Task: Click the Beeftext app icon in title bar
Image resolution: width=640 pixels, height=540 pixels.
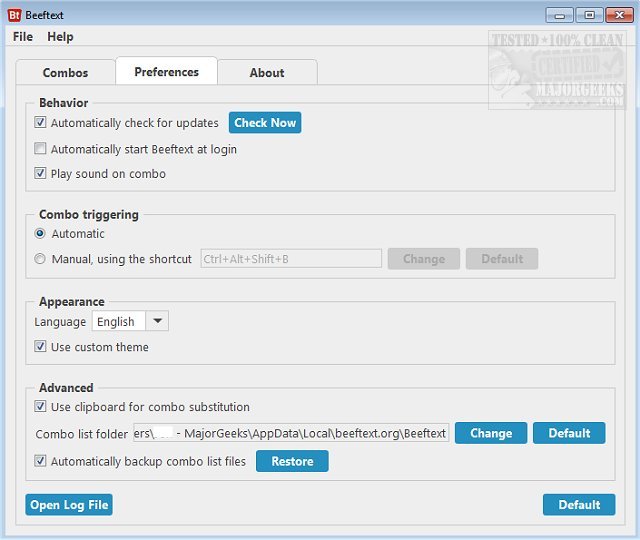Action: point(14,15)
